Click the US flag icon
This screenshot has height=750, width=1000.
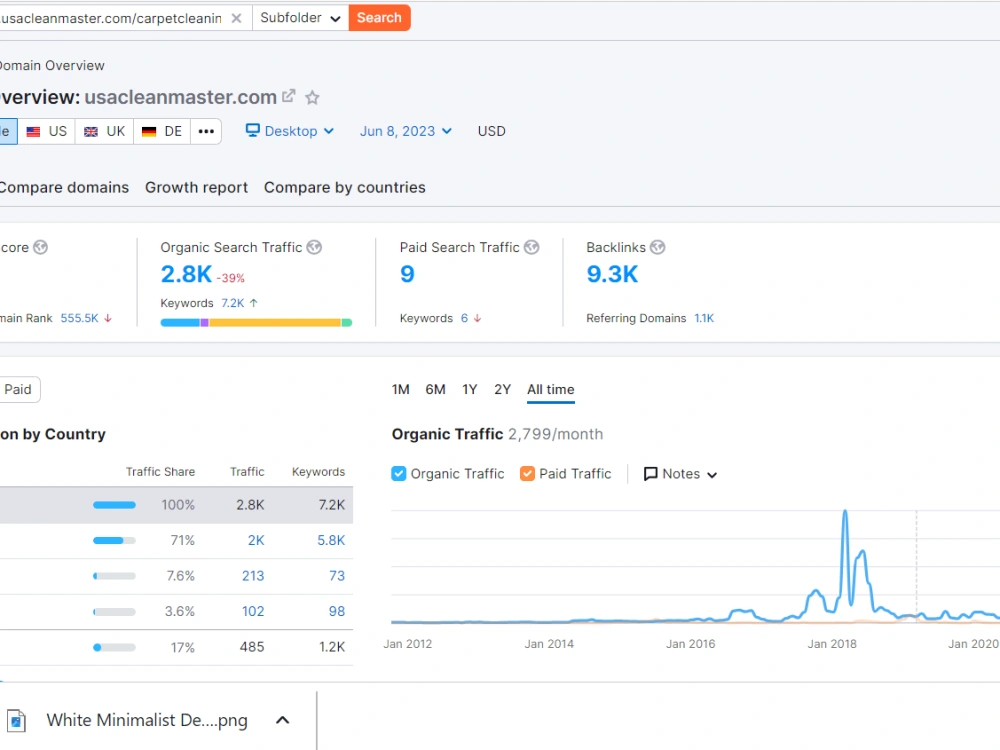pyautogui.click(x=33, y=131)
